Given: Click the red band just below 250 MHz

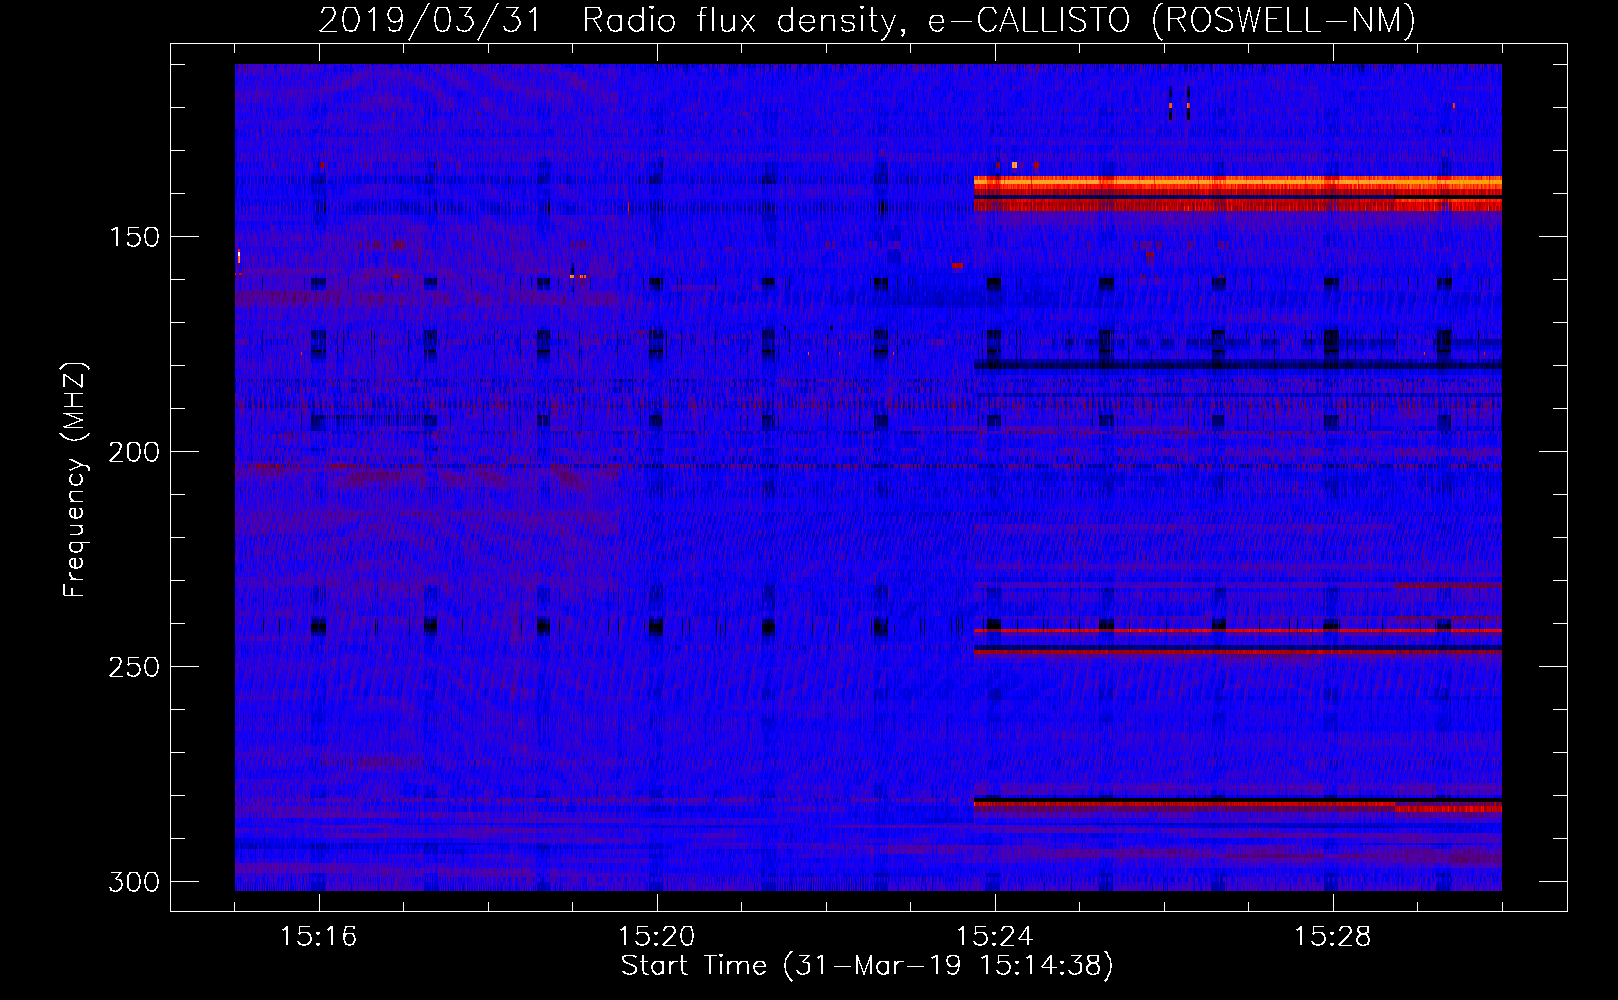Looking at the screenshot, I should click(x=1238, y=651).
